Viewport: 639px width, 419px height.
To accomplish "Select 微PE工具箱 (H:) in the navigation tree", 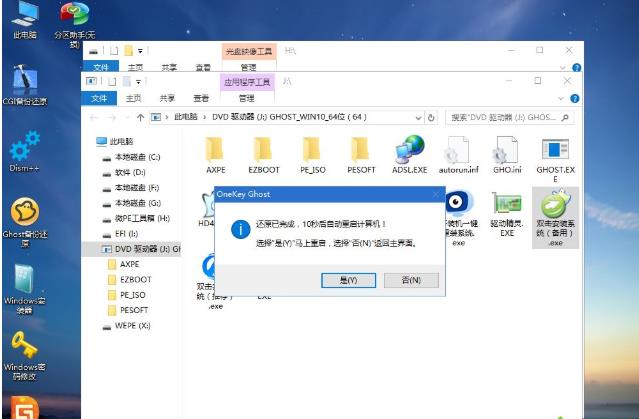I will 136,218.
